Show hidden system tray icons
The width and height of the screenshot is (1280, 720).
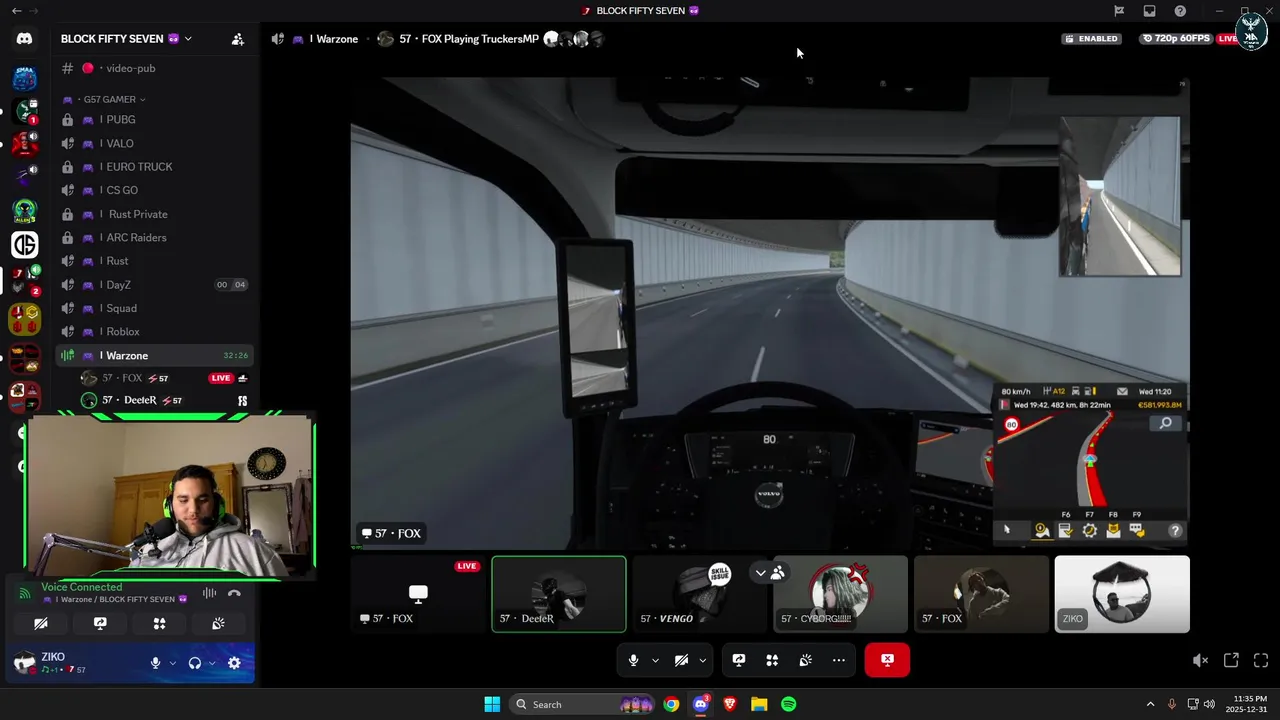click(1150, 704)
